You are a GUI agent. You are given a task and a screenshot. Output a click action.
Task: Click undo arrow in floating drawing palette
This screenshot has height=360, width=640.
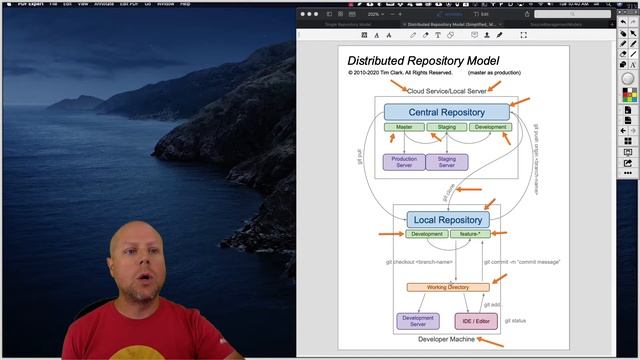pos(623,22)
